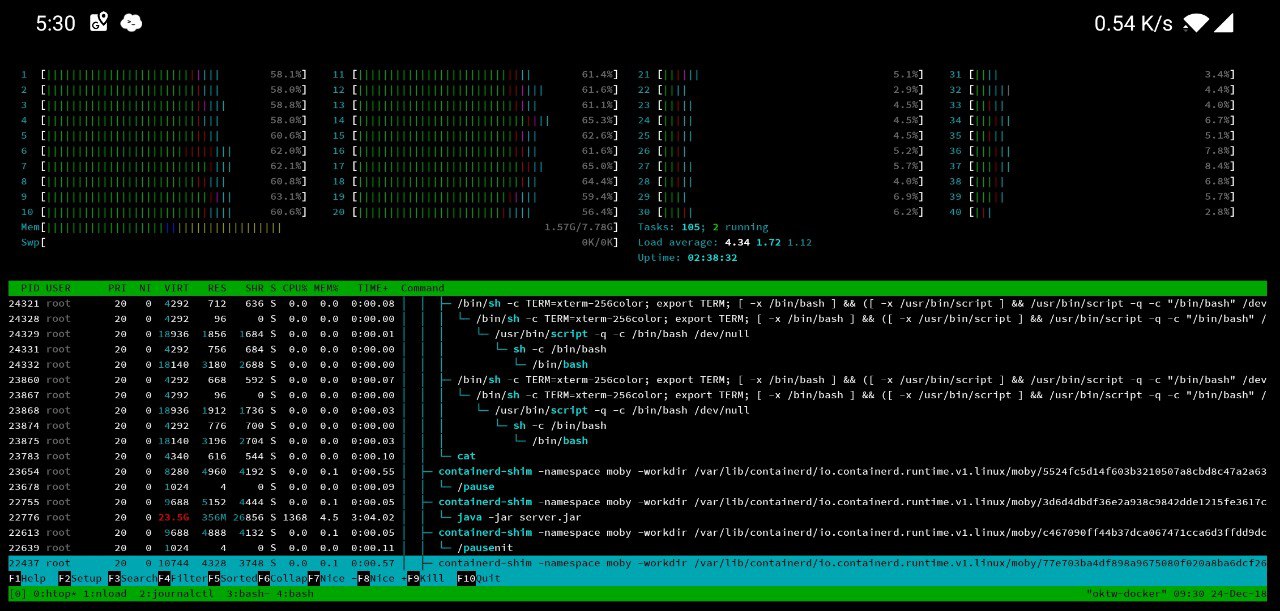The image size is (1280, 611).
Task: Switch to tmux window 3:bash-
Action: [x=246, y=594]
